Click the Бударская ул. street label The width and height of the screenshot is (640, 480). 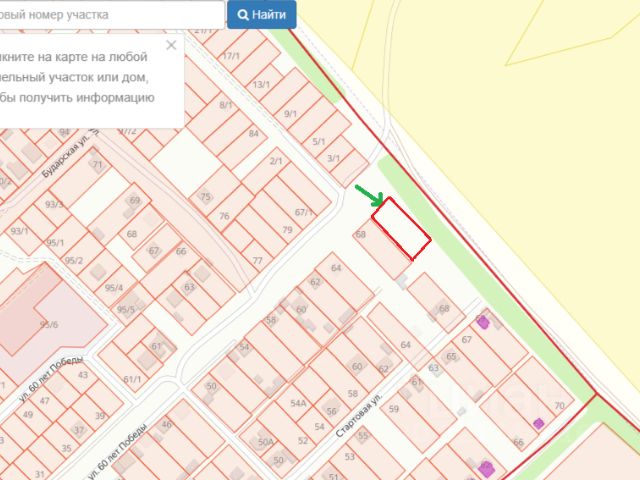pos(65,157)
